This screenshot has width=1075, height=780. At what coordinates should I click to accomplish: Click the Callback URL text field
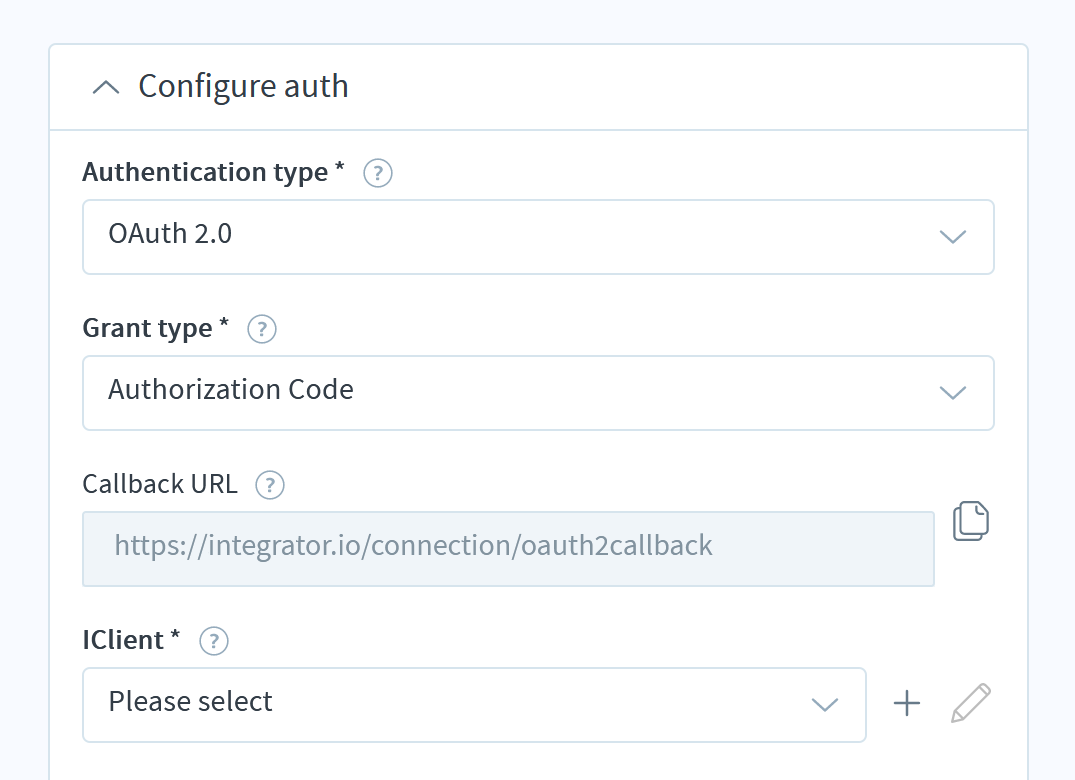(x=507, y=548)
